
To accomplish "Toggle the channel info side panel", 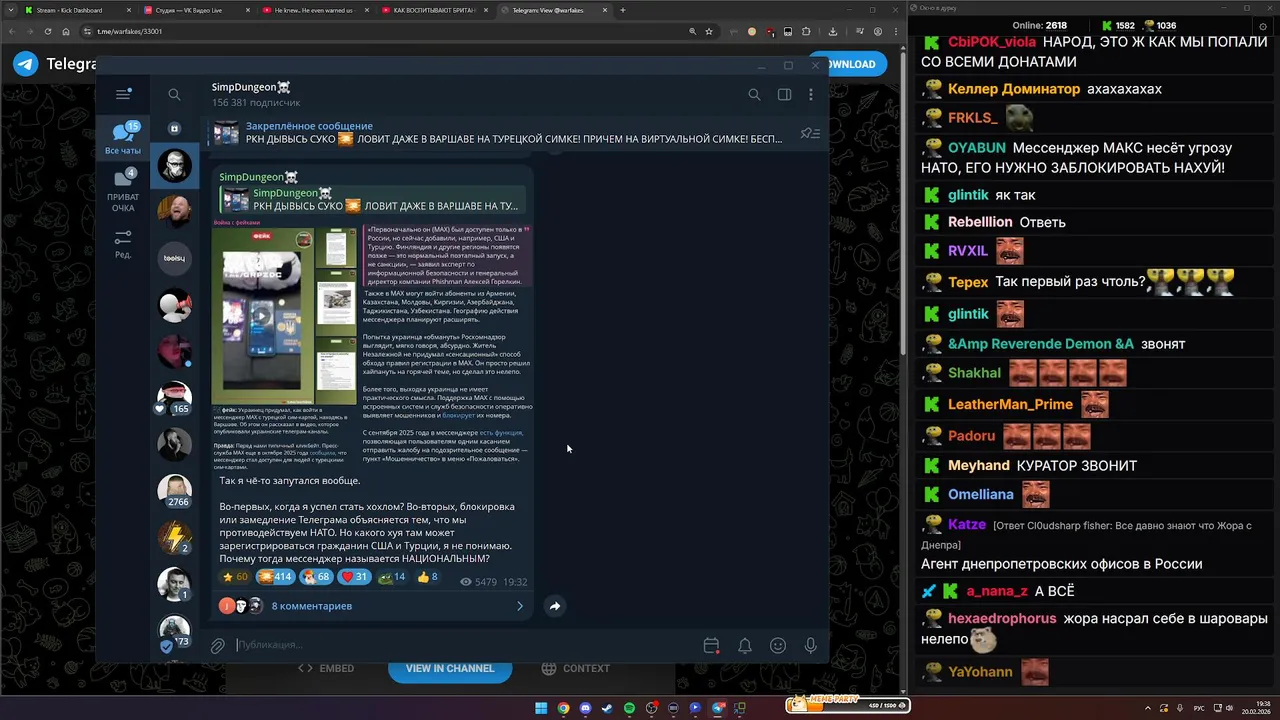I will [784, 94].
